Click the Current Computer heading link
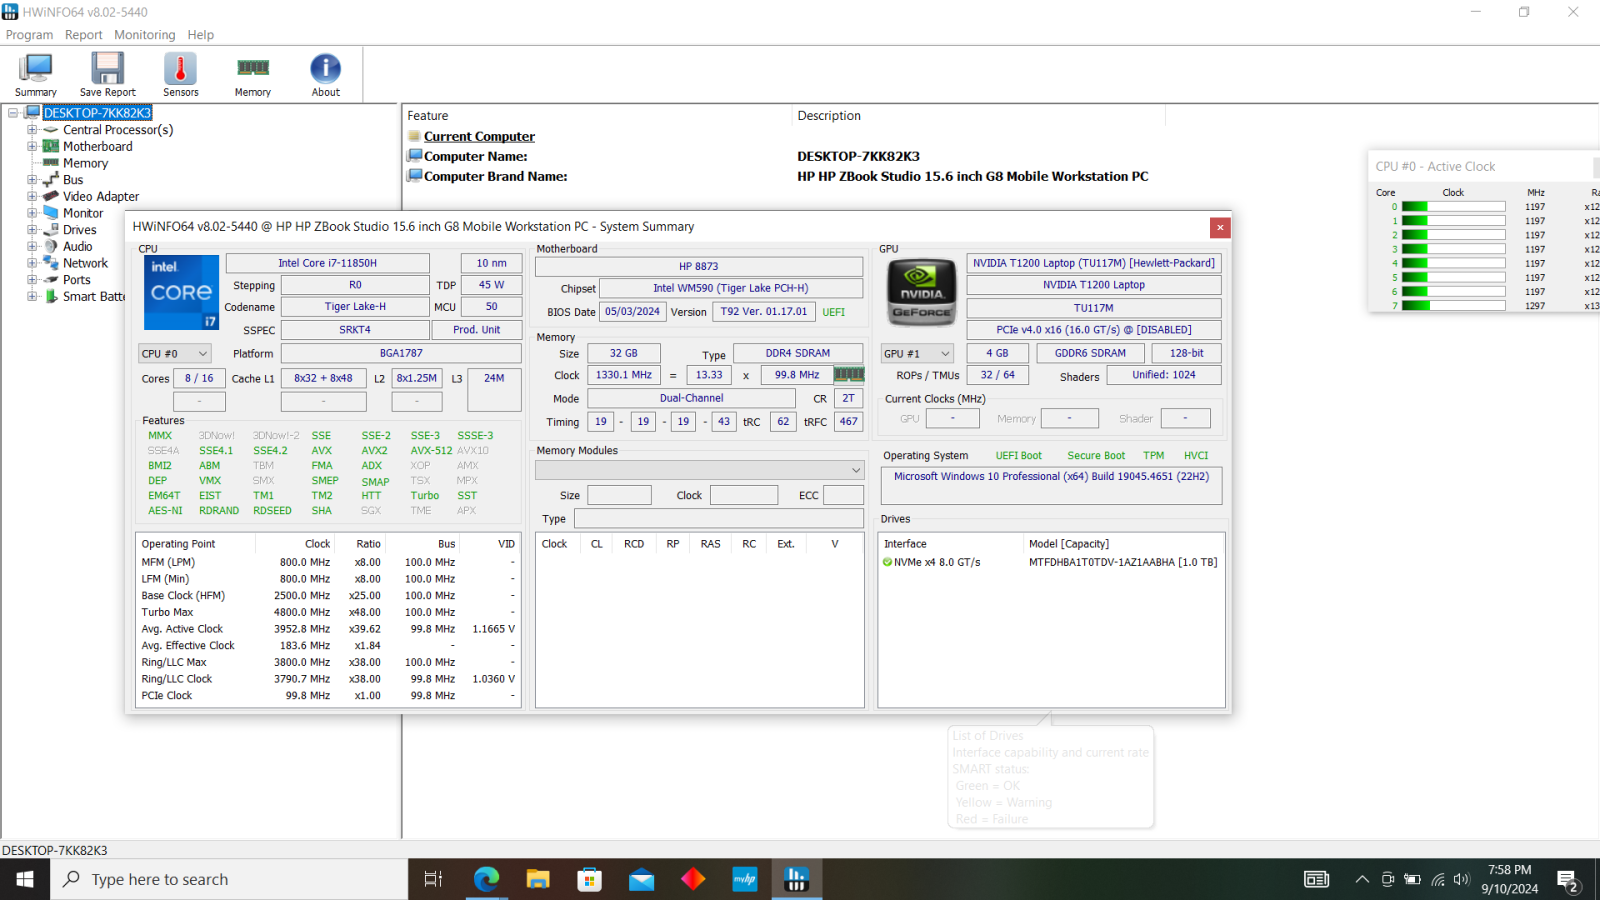 coord(479,136)
